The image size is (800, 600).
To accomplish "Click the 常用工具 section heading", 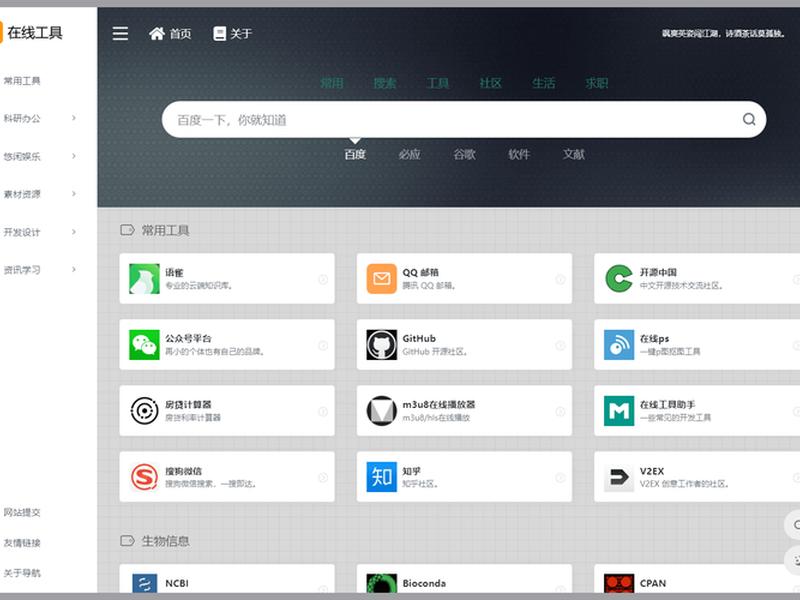I will 165,230.
